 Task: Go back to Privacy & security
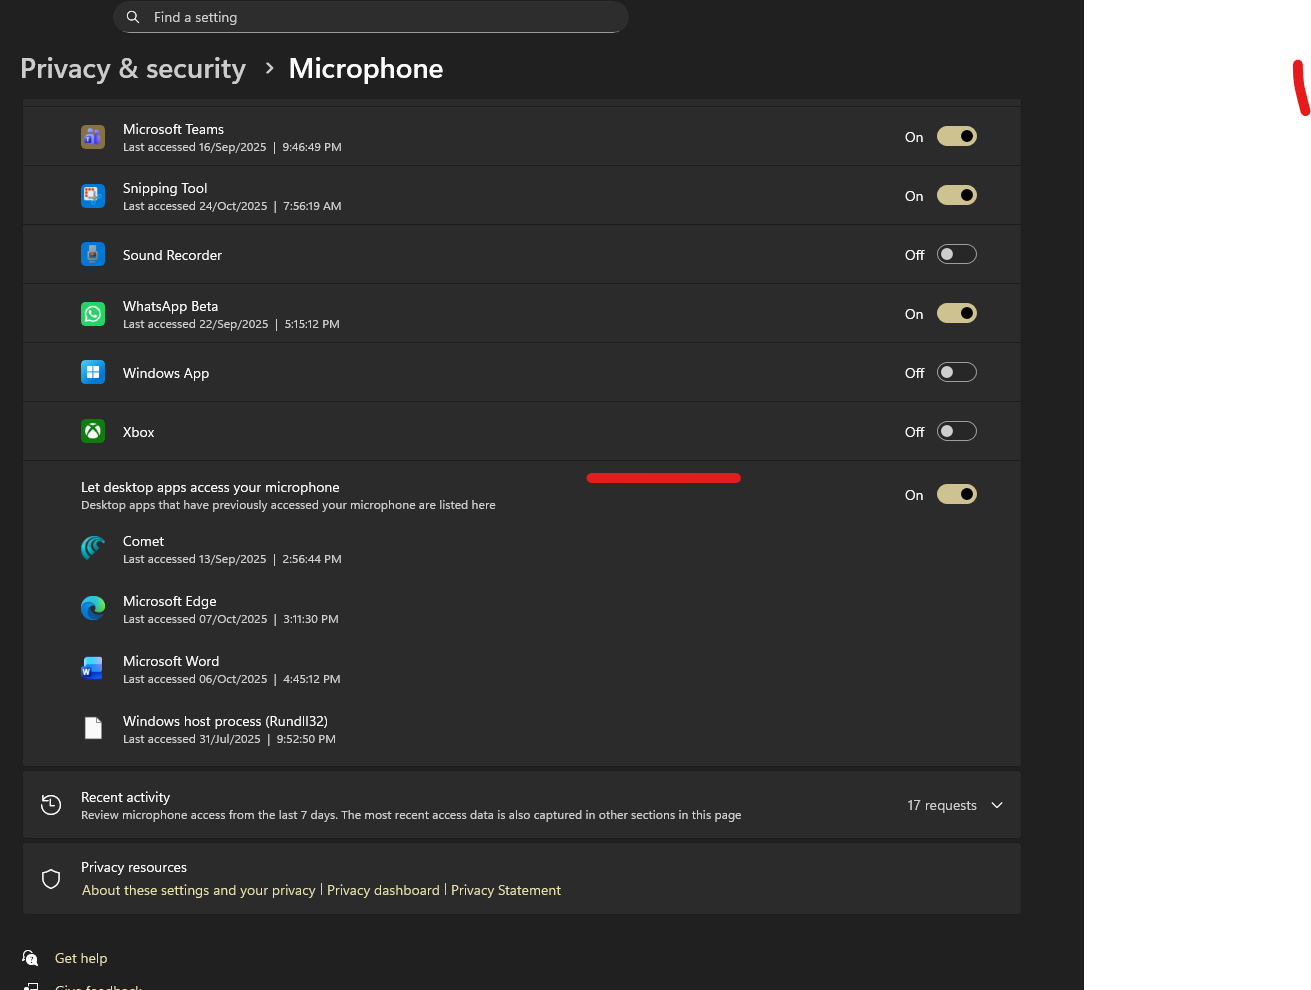click(133, 68)
